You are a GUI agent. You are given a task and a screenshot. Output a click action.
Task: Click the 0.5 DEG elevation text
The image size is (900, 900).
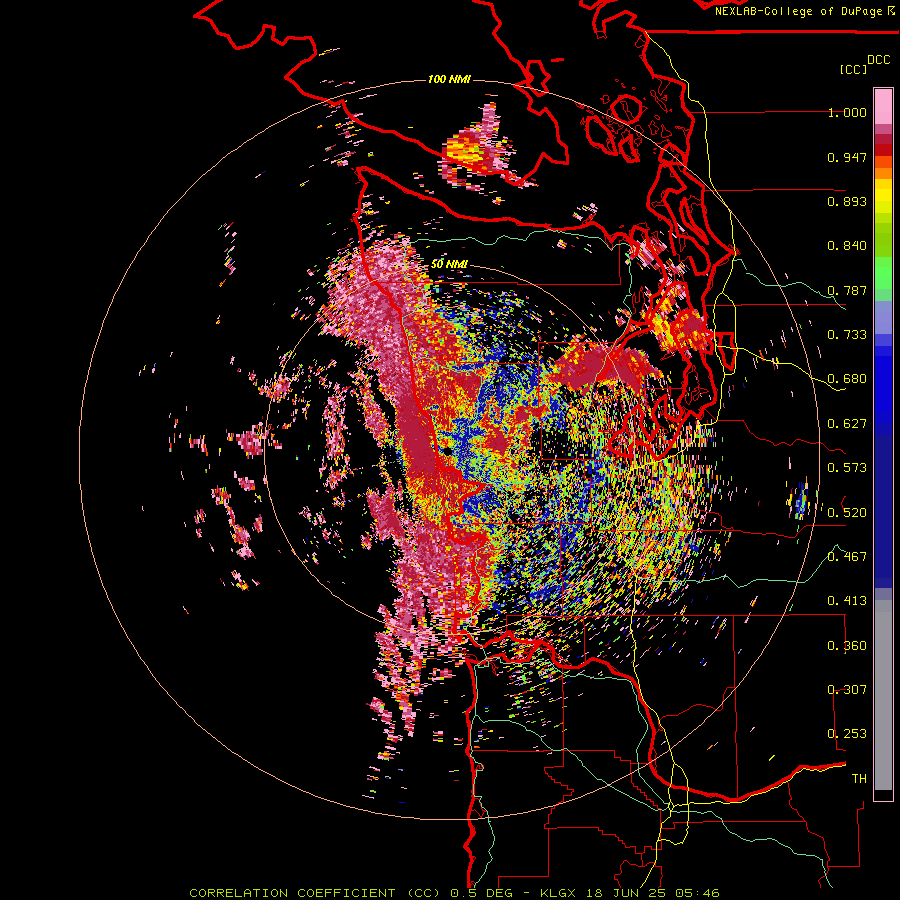(483, 893)
